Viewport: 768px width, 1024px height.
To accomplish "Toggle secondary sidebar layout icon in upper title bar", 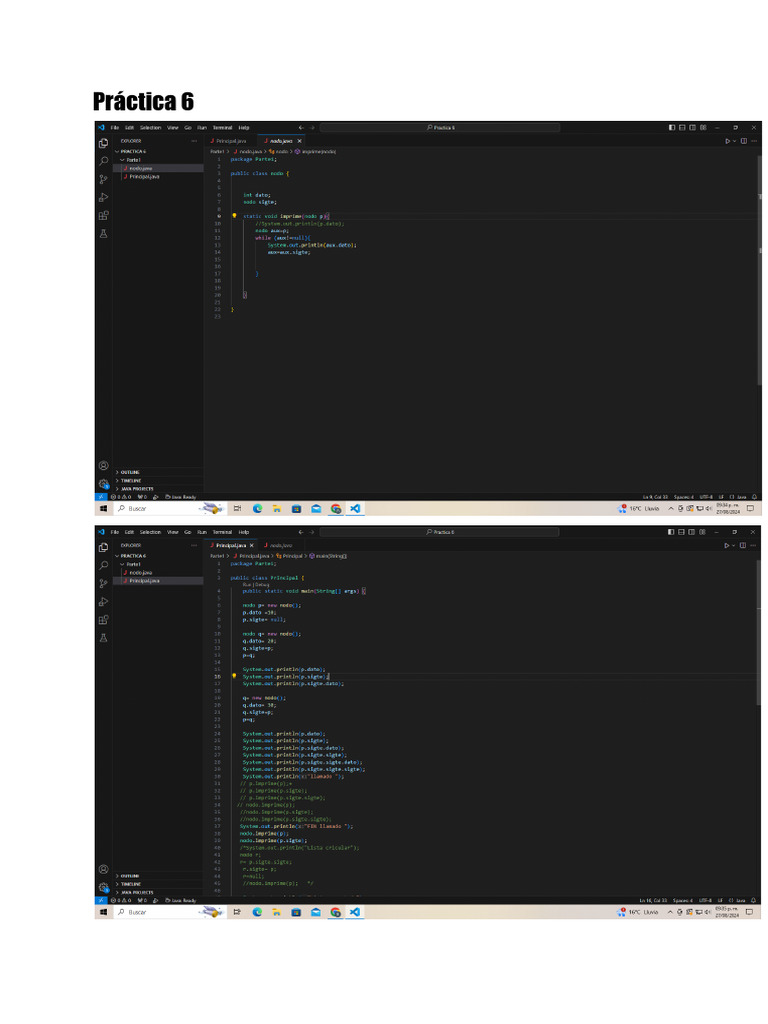I will click(x=692, y=127).
